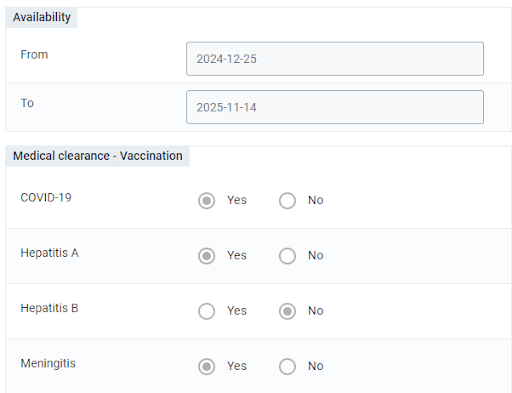The image size is (512, 393).
Task: Click the 'No' text label beside Meningitis
Action: [x=316, y=366]
